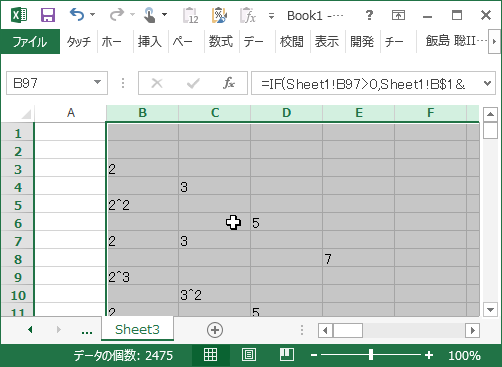The width and height of the screenshot is (502, 367).
Task: Toggle touch/mouse mode icon
Action: point(149,15)
